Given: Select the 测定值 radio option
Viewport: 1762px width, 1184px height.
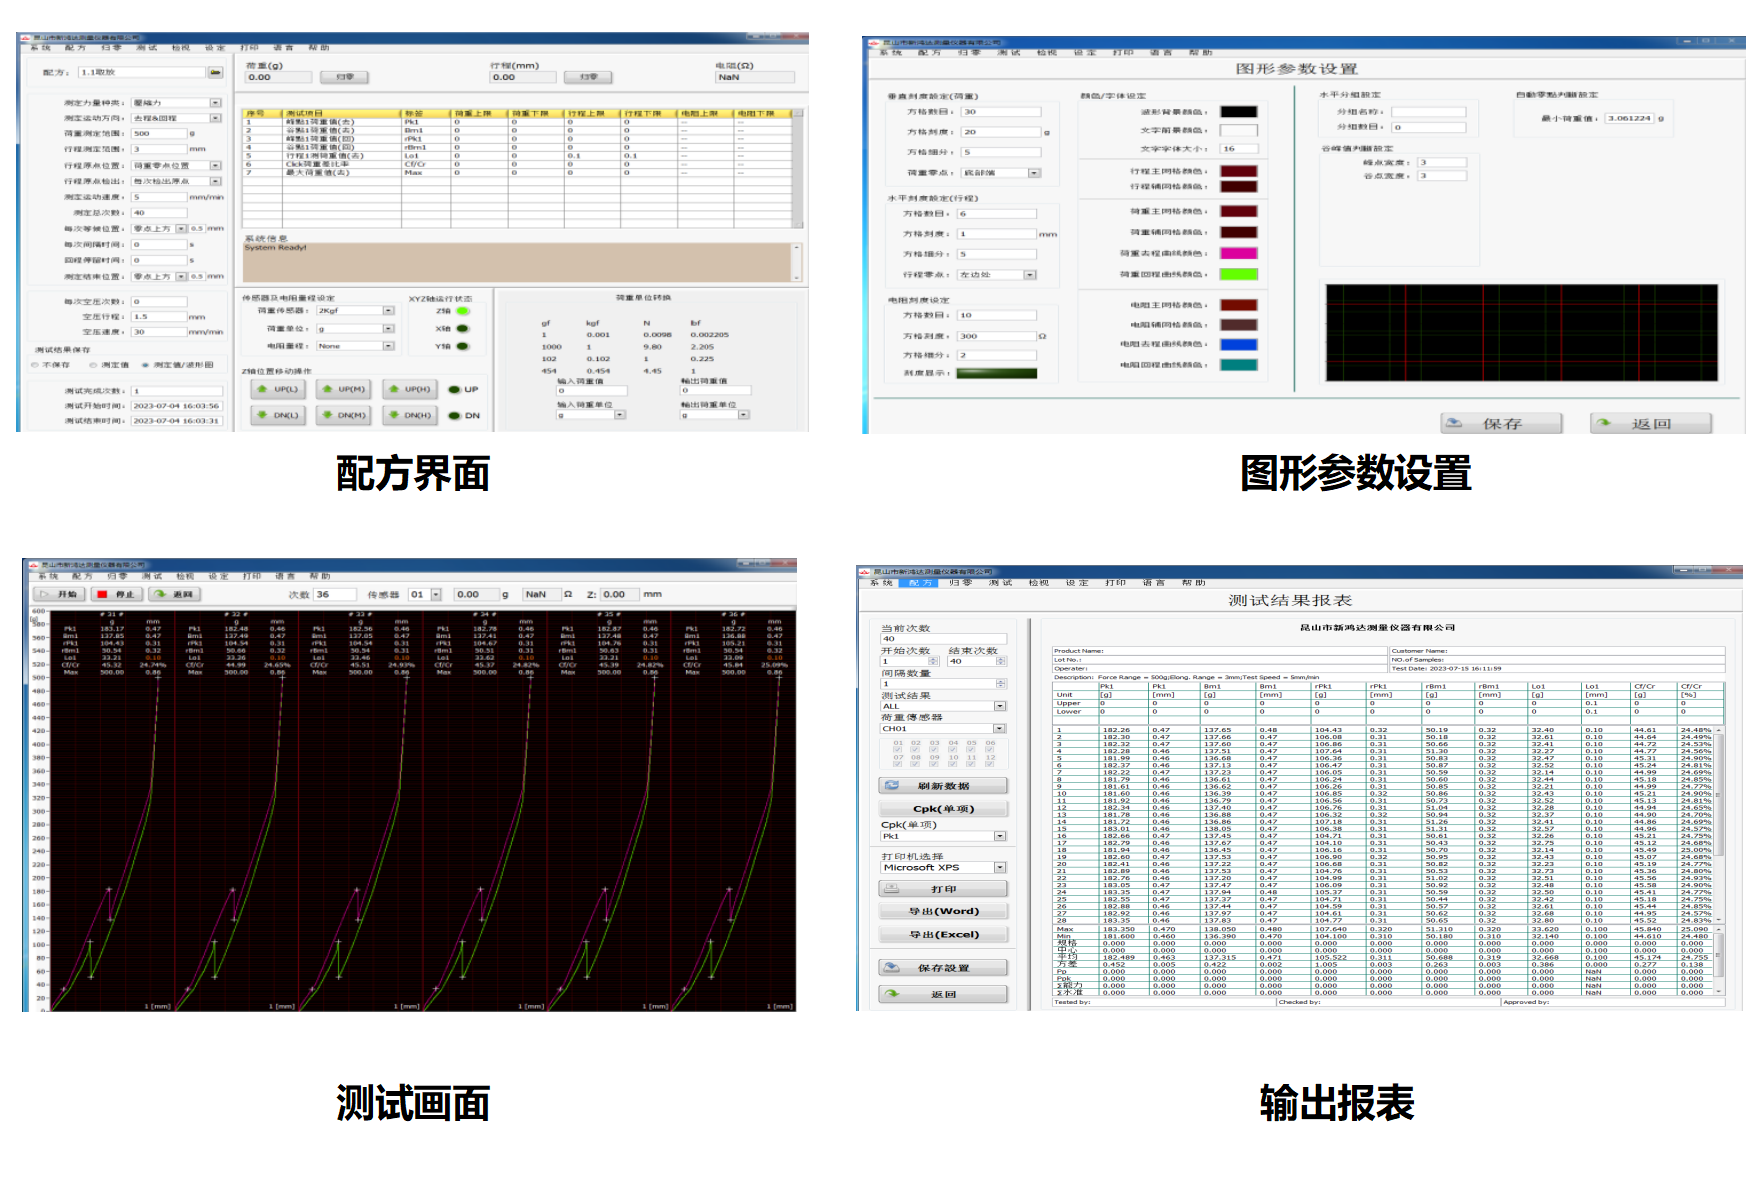Looking at the screenshot, I should (x=93, y=365).
